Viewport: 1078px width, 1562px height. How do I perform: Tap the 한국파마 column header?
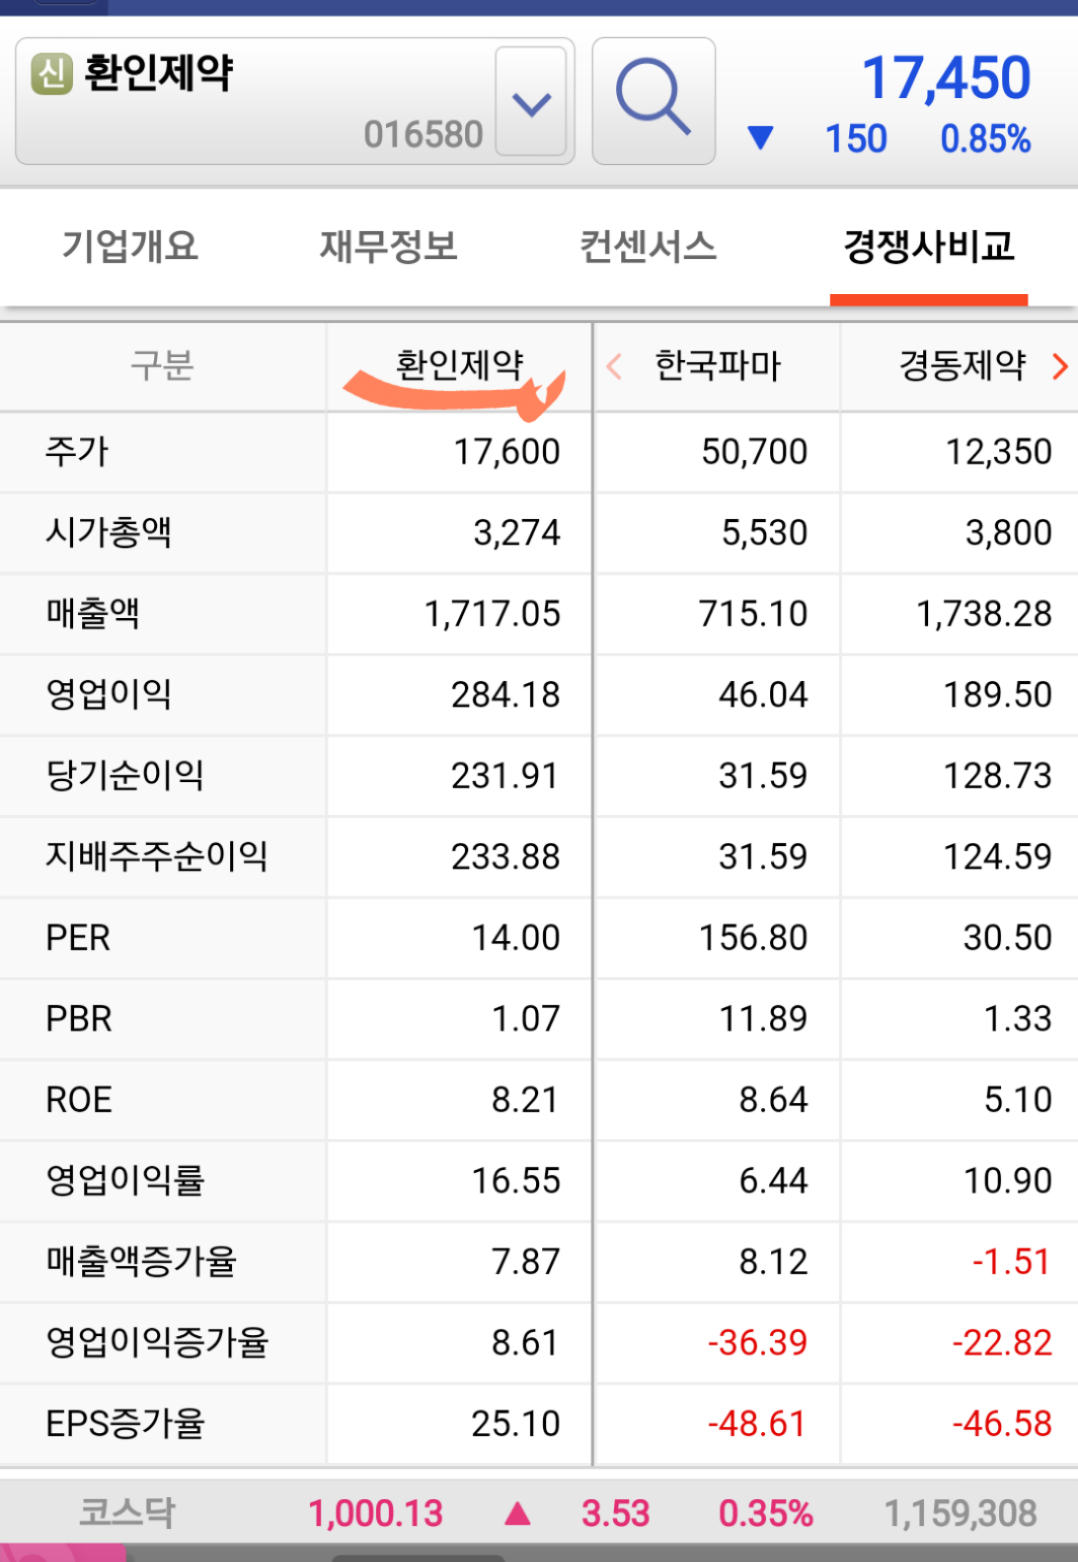717,366
